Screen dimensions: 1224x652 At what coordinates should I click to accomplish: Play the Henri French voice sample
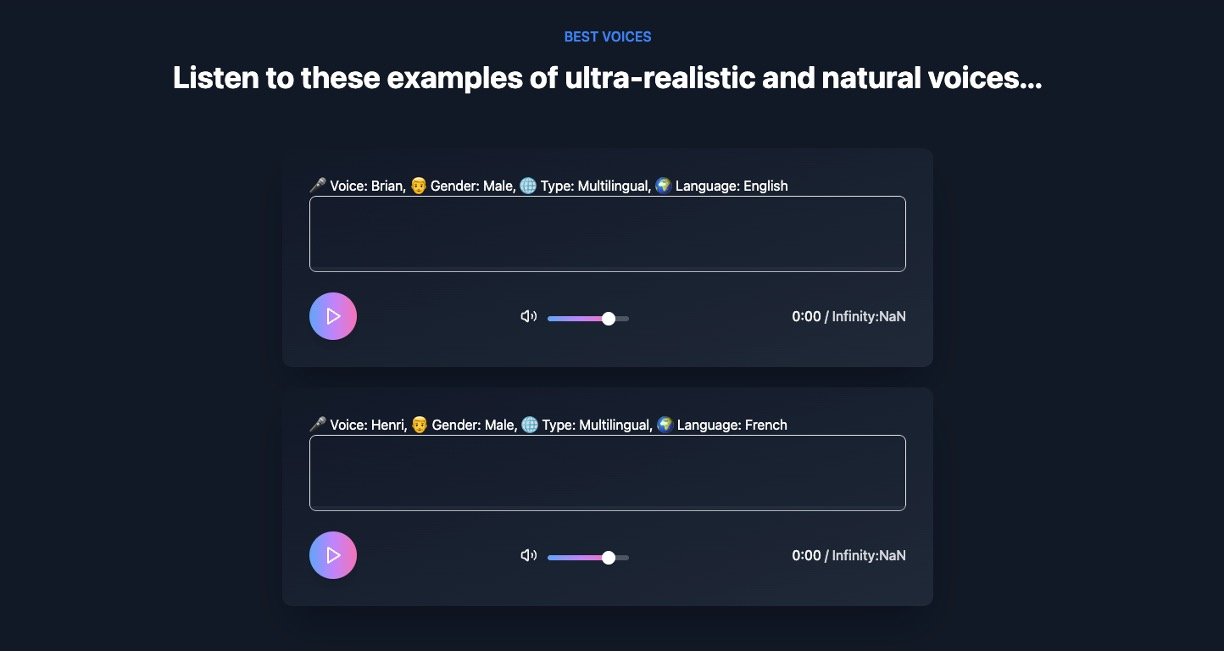tap(333, 555)
